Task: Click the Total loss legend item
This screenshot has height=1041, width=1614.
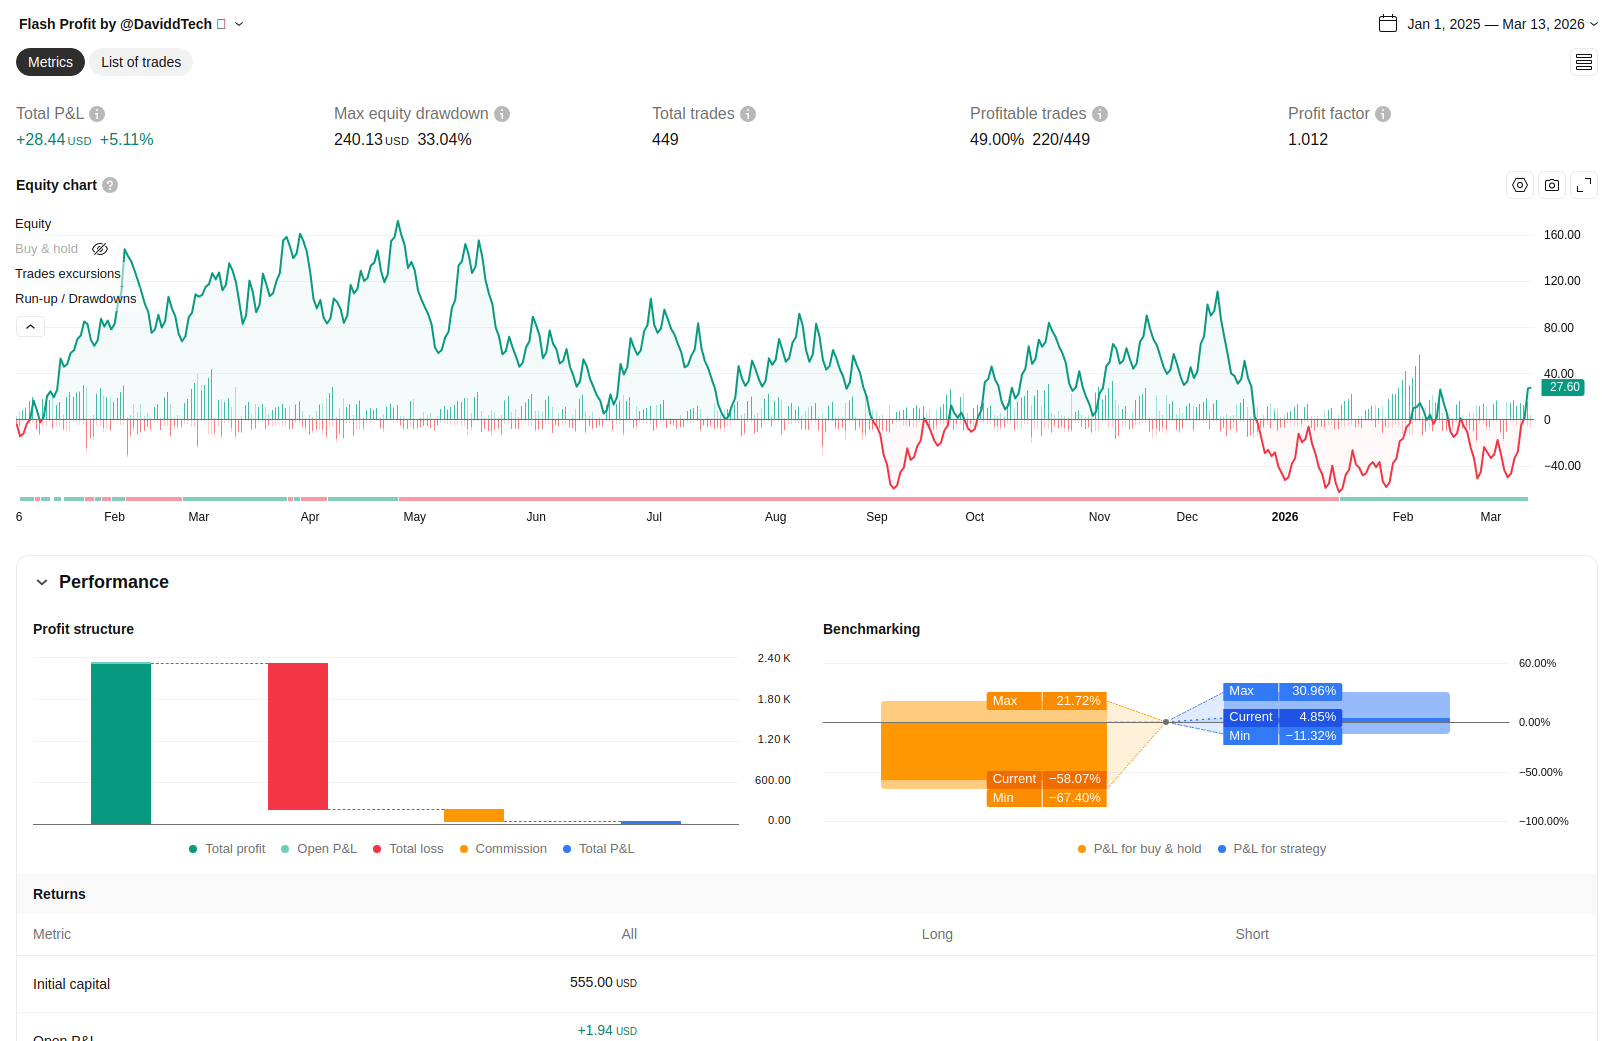Action: 408,849
